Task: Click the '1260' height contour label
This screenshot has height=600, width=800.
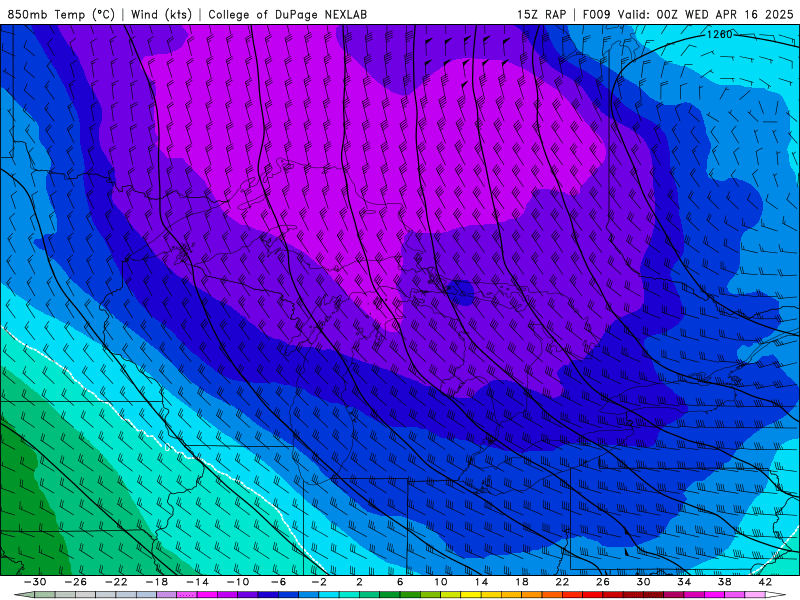Action: pyautogui.click(x=719, y=34)
